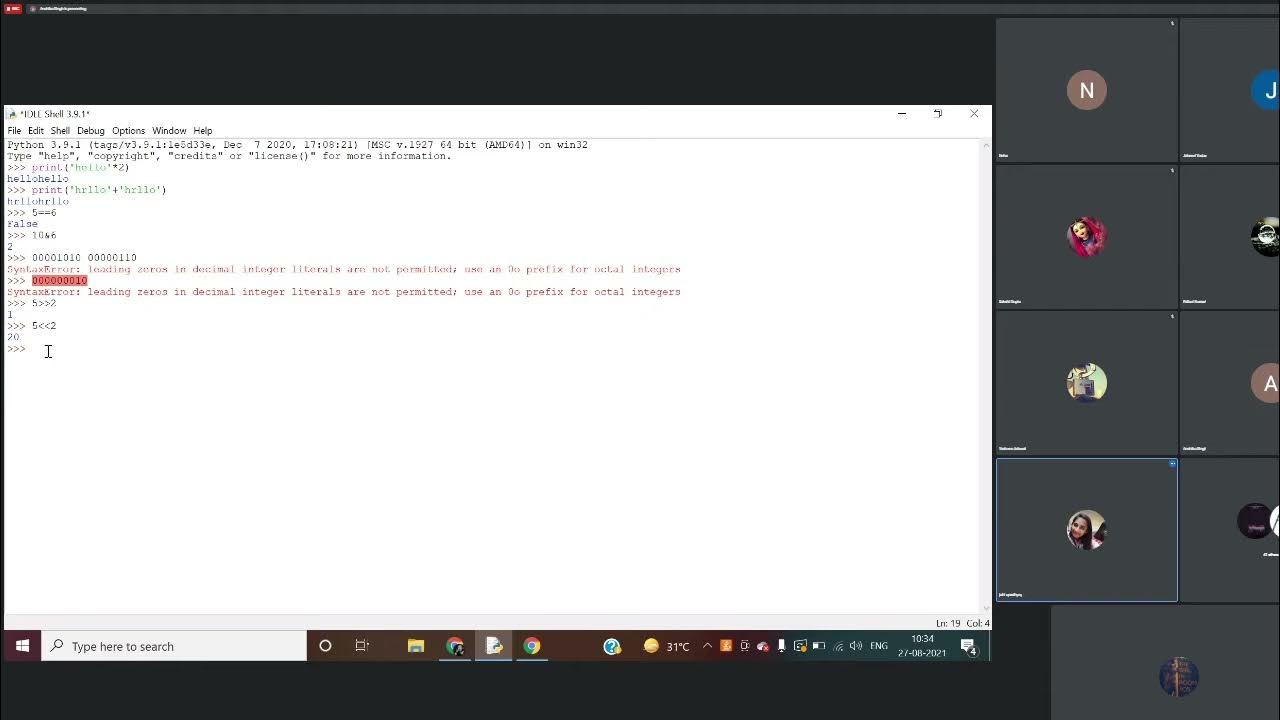Click the '5<<2' expression line
This screenshot has width=1280, height=720.
coord(44,325)
